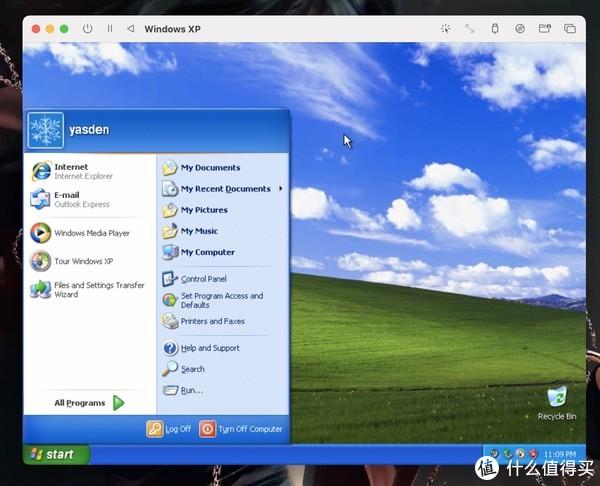Toggle the capture mouse cursor icon
The image size is (600, 486).
446,29
